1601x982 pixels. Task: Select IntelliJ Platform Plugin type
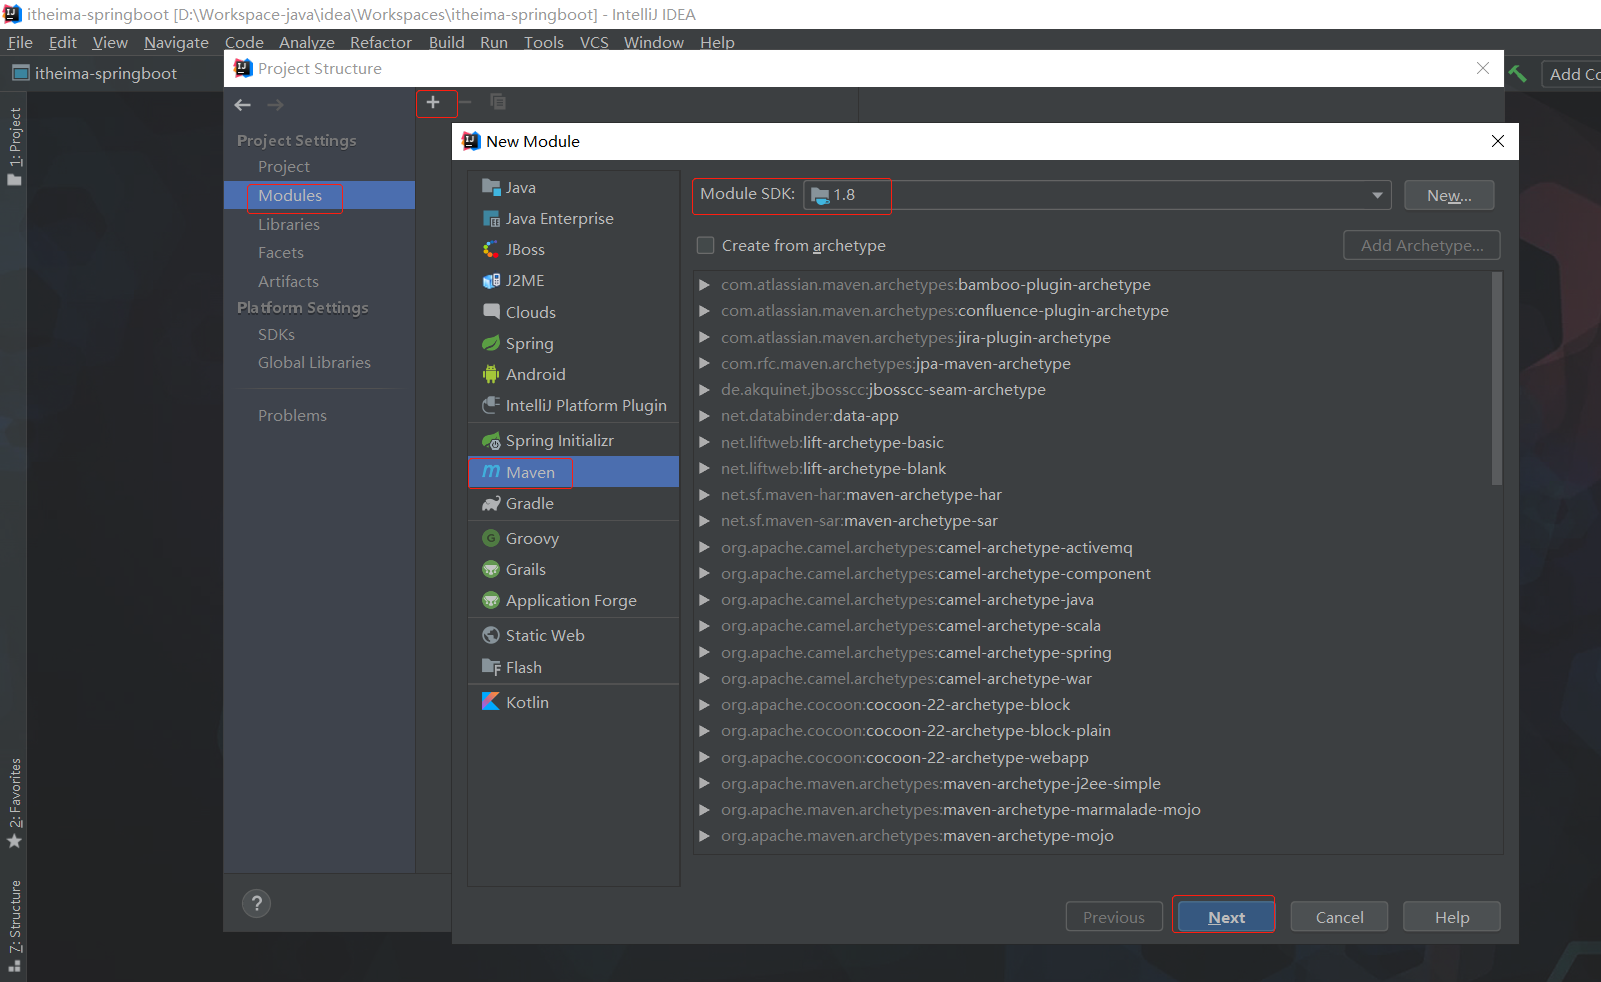[573, 405]
